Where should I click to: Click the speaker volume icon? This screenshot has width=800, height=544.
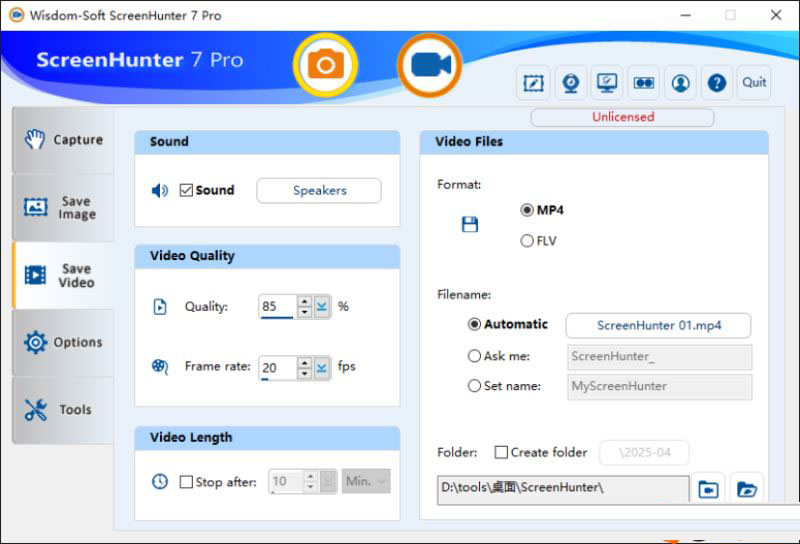160,191
